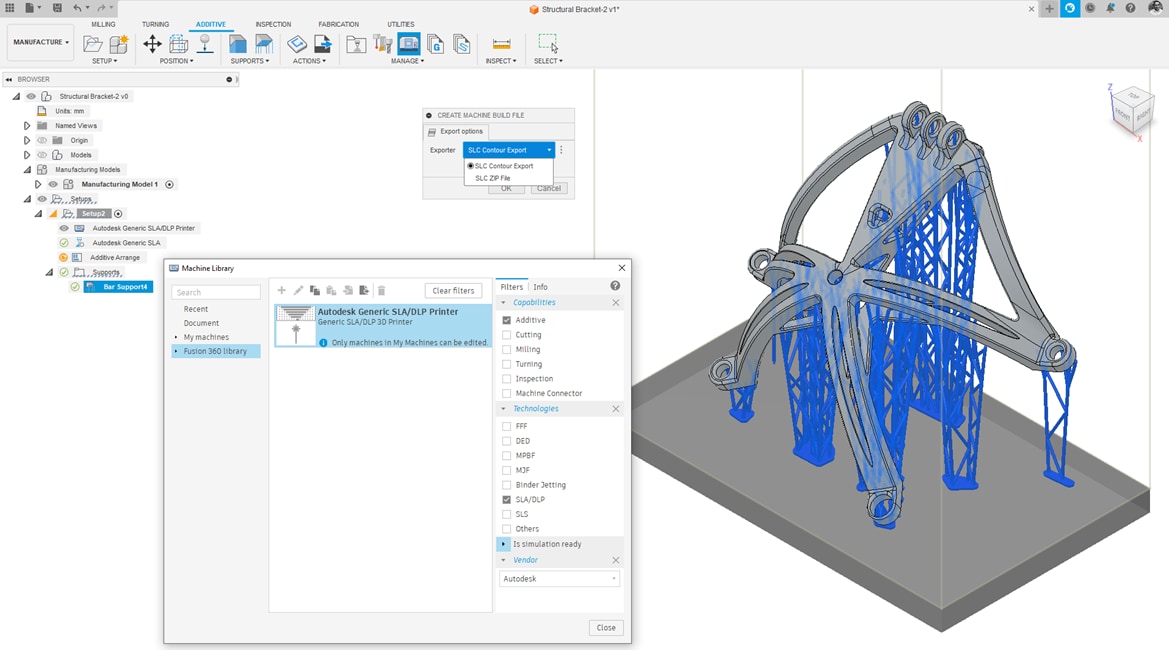This screenshot has width=1169, height=650.
Task: Click the Create Machine Build File icon under Manage
Action: click(x=408, y=44)
